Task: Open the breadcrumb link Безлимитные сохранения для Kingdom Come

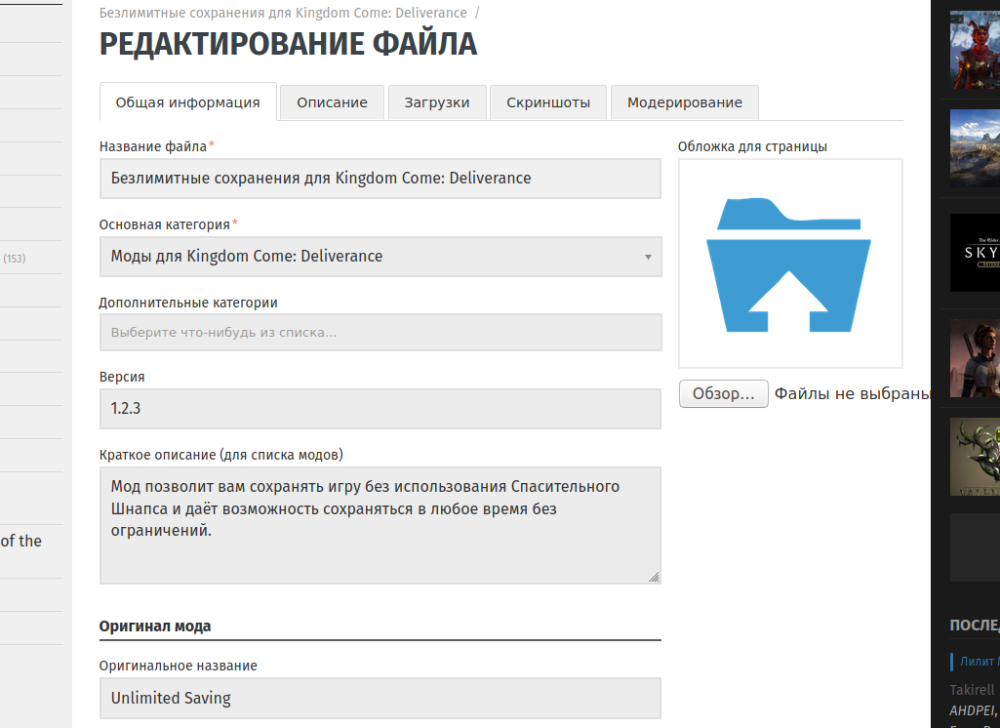Action: (283, 13)
